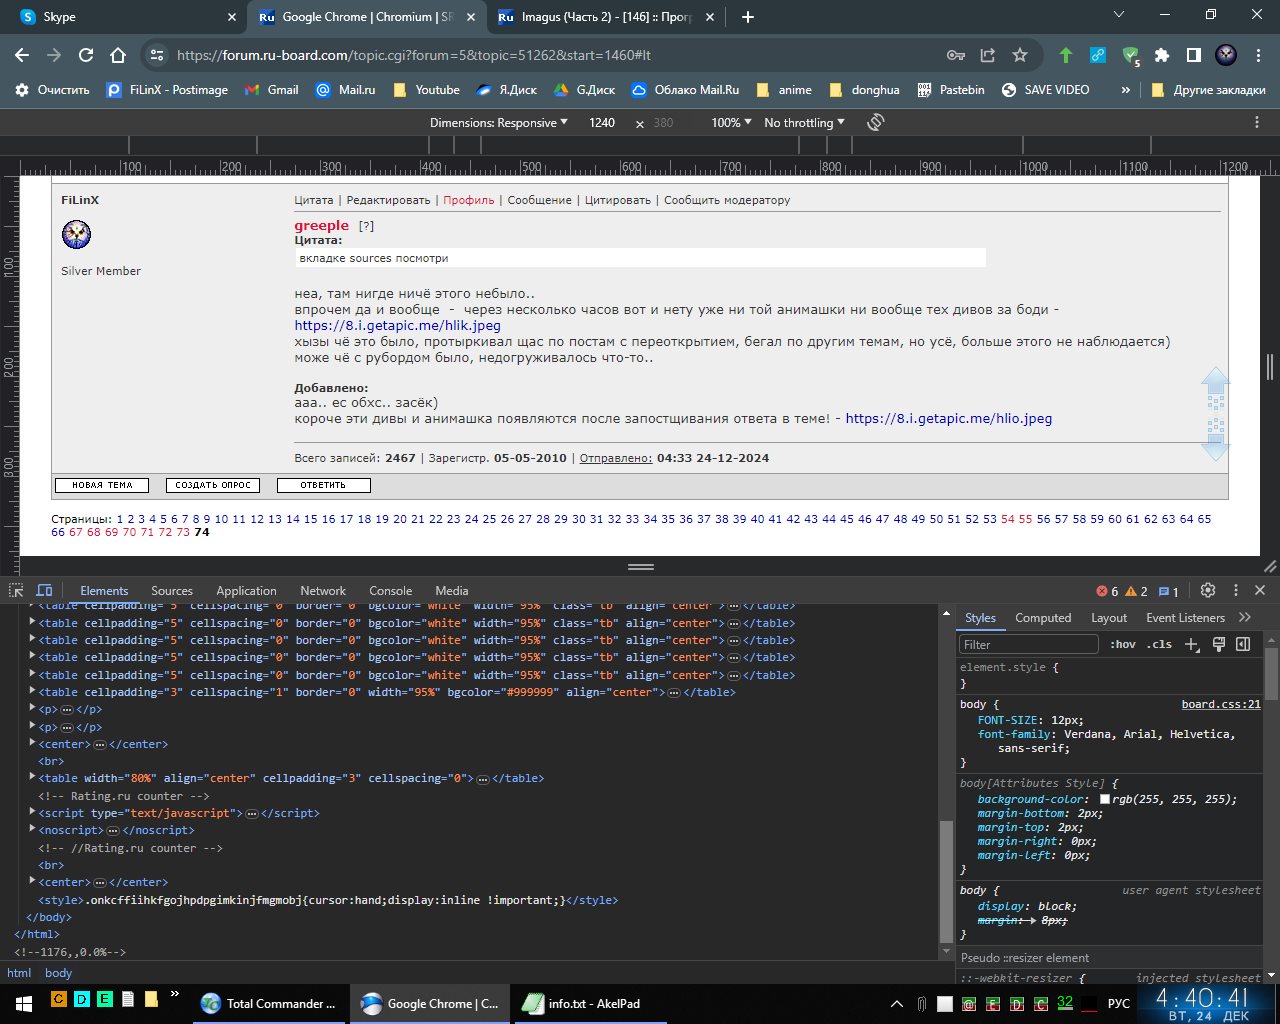Switch to Layout styles tab

(1109, 618)
